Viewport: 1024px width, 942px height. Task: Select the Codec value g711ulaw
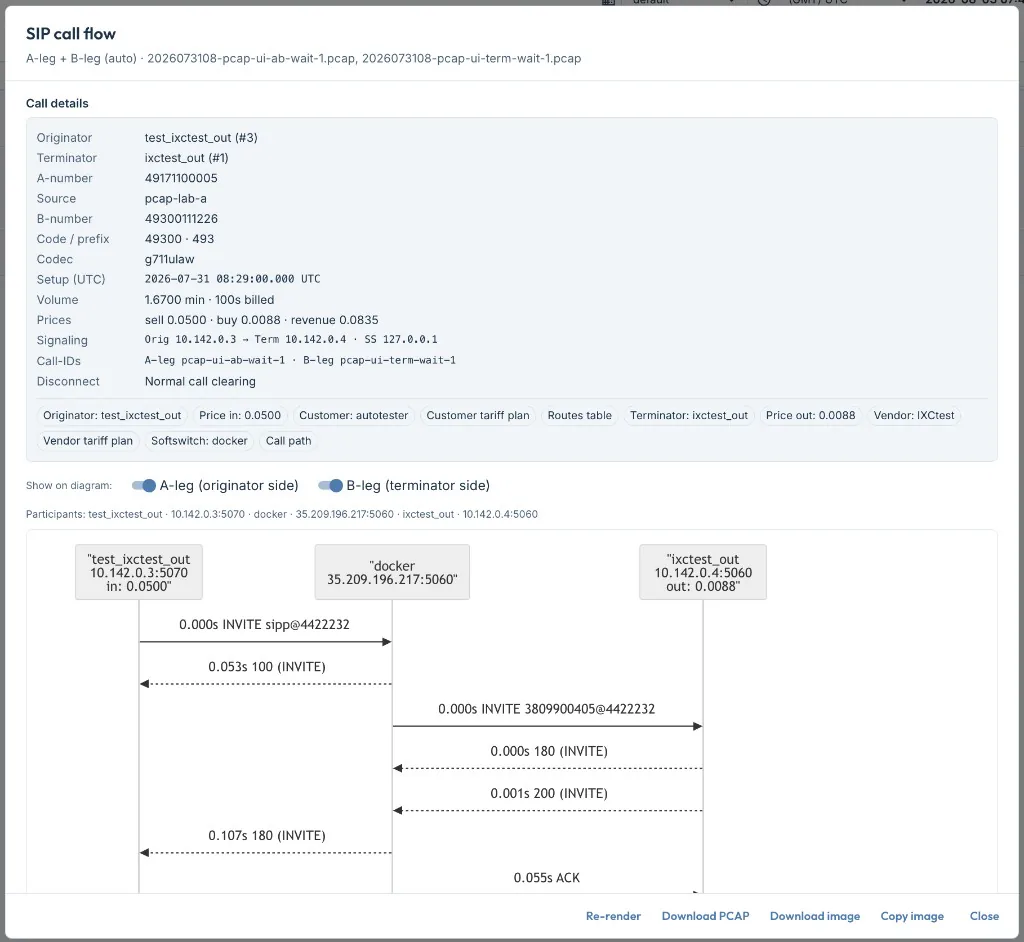(169, 259)
